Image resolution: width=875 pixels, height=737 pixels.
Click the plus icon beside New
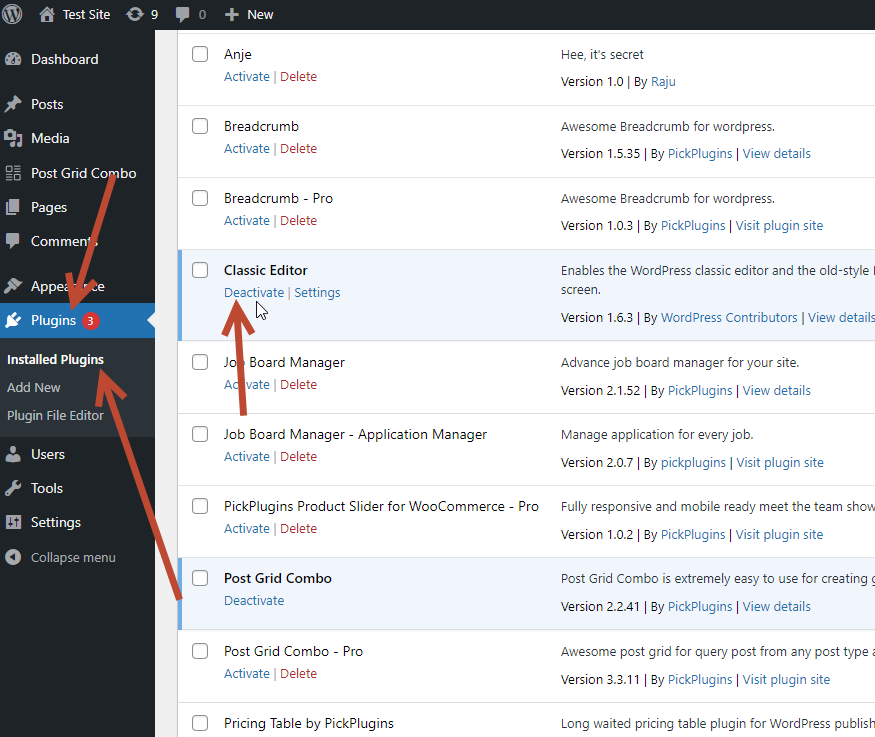(x=232, y=15)
